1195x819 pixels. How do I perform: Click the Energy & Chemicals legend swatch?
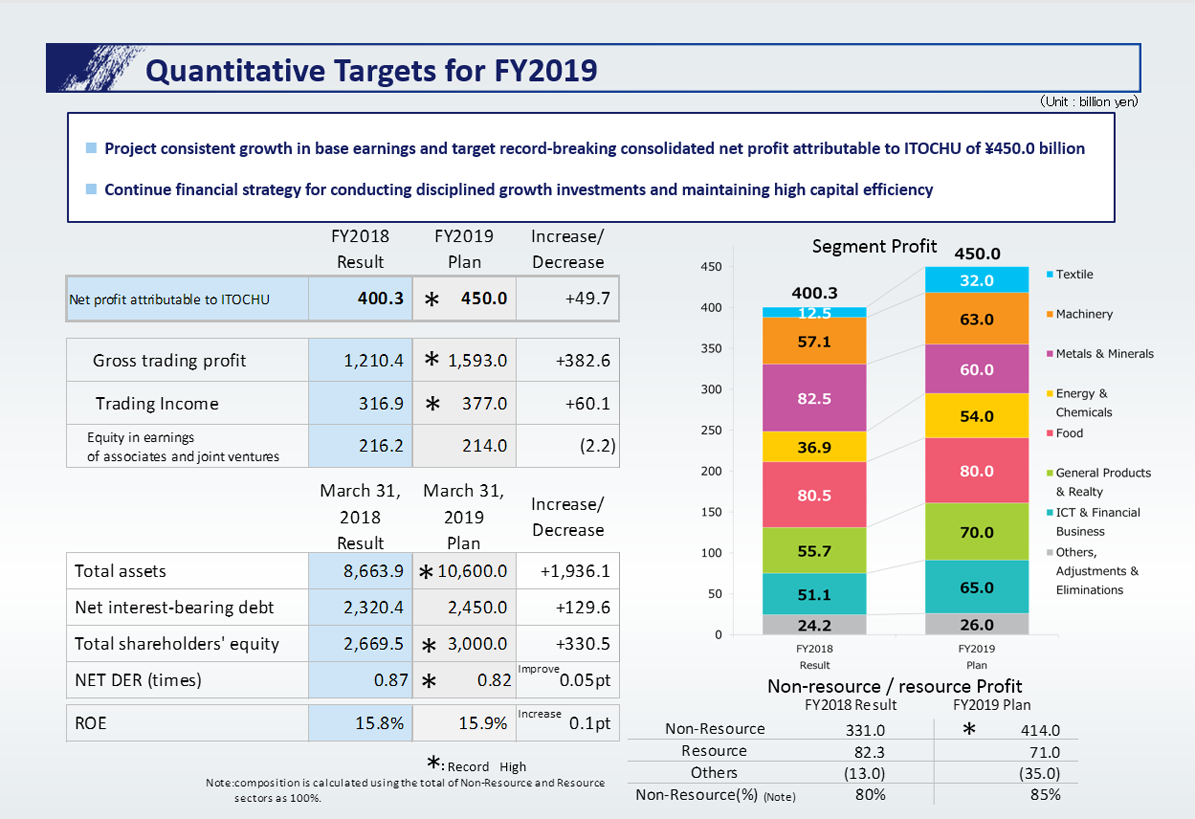pyautogui.click(x=1049, y=394)
